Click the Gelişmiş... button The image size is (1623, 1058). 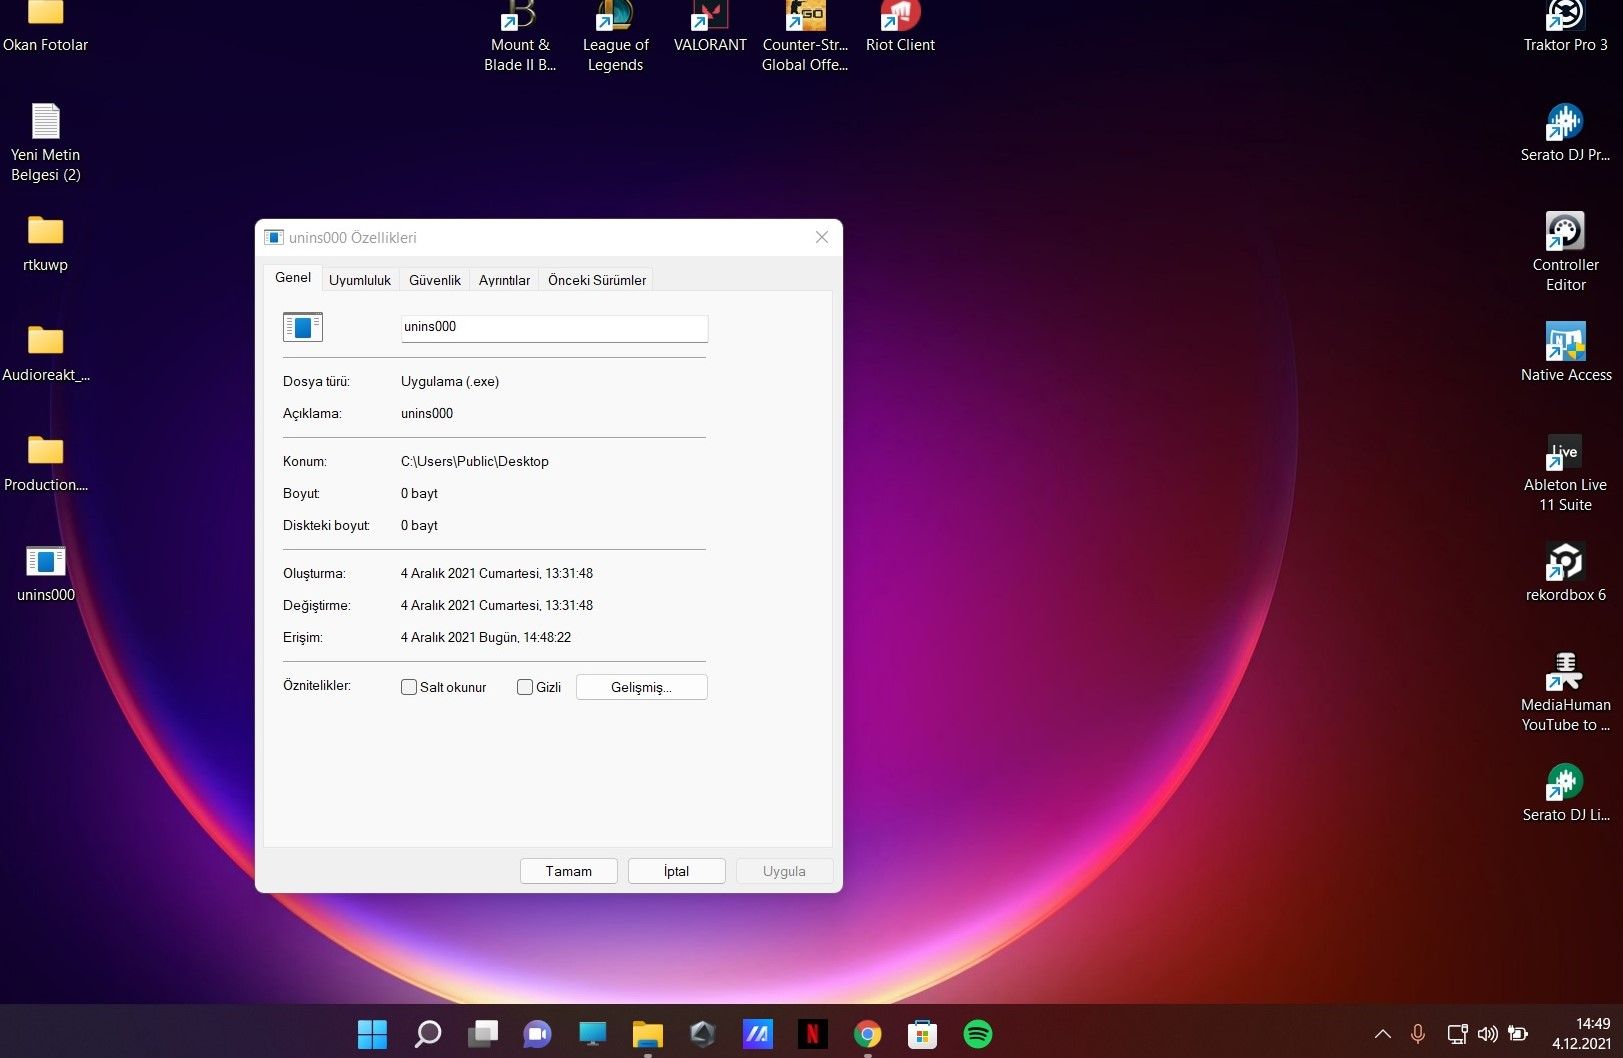tap(641, 687)
